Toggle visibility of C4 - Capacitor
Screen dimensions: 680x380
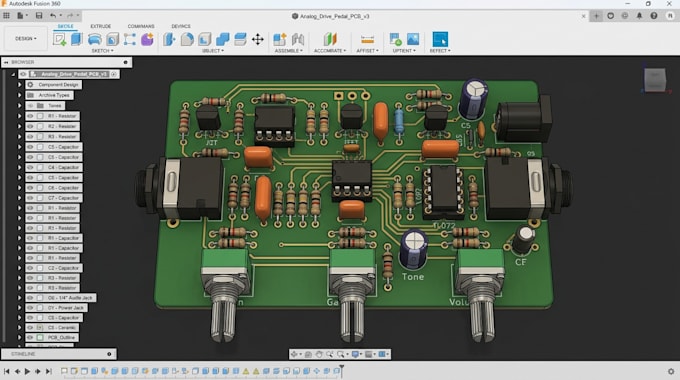click(x=30, y=167)
